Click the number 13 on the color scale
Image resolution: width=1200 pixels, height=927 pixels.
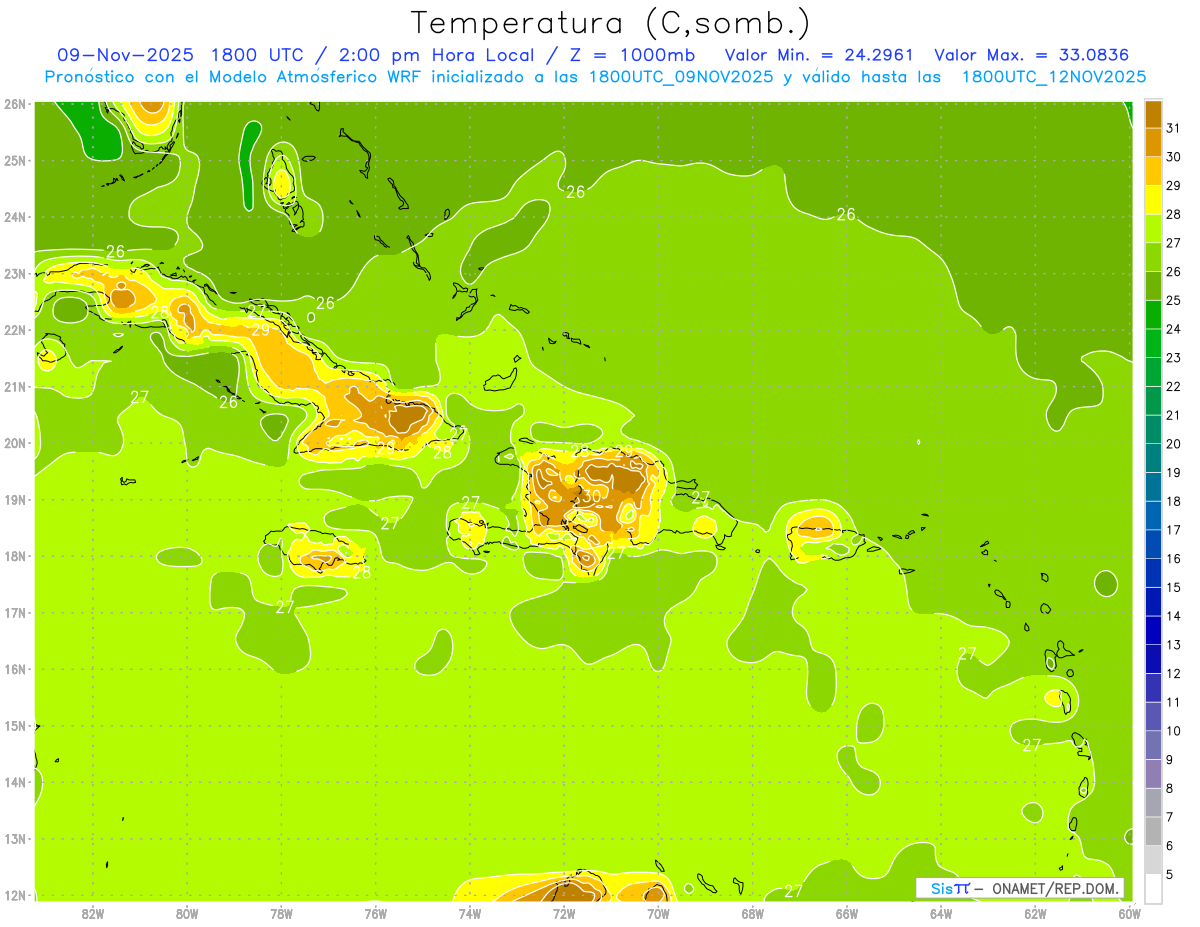tap(1173, 645)
